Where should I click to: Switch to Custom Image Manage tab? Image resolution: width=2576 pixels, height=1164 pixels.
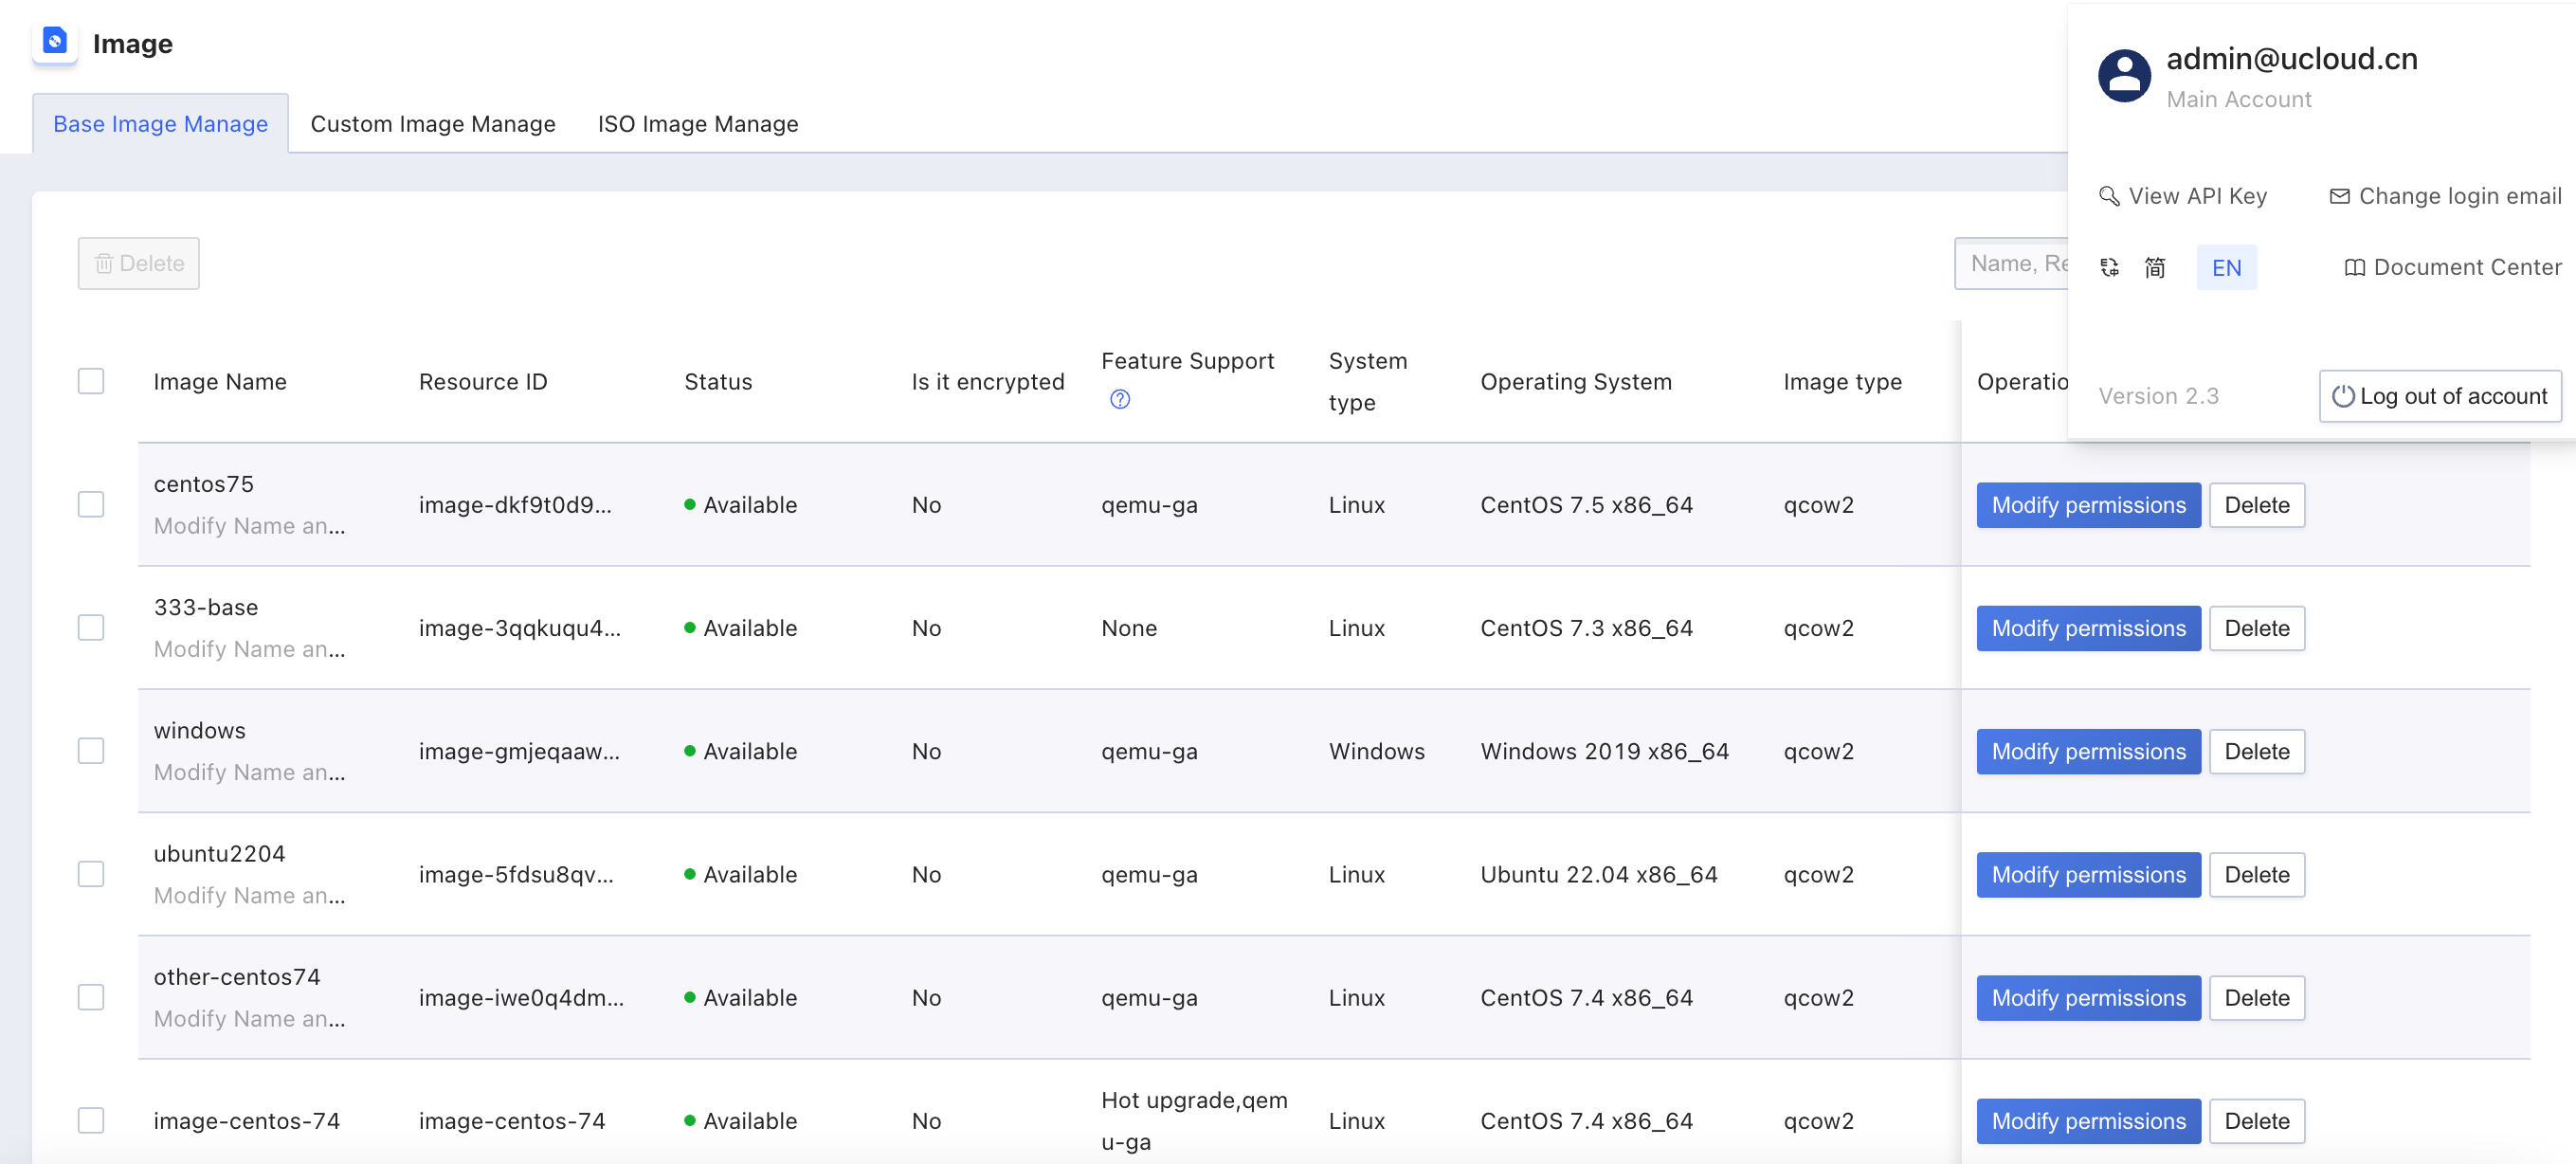point(432,124)
